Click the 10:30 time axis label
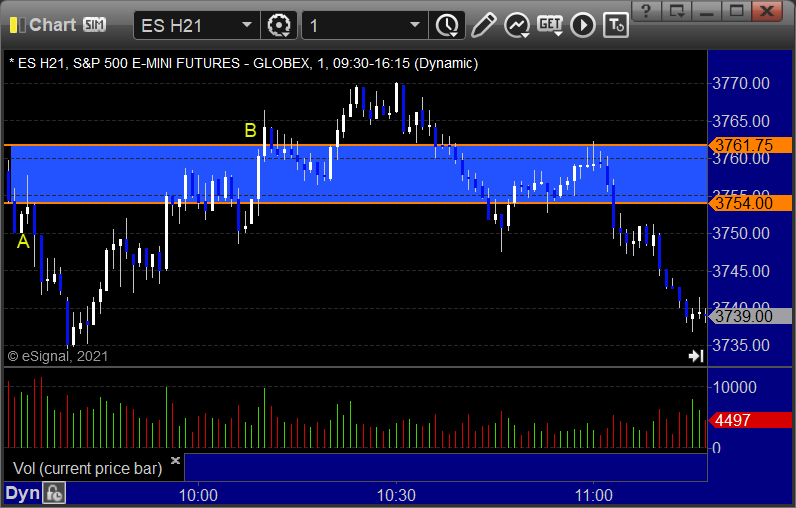Image resolution: width=796 pixels, height=508 pixels. tap(396, 495)
